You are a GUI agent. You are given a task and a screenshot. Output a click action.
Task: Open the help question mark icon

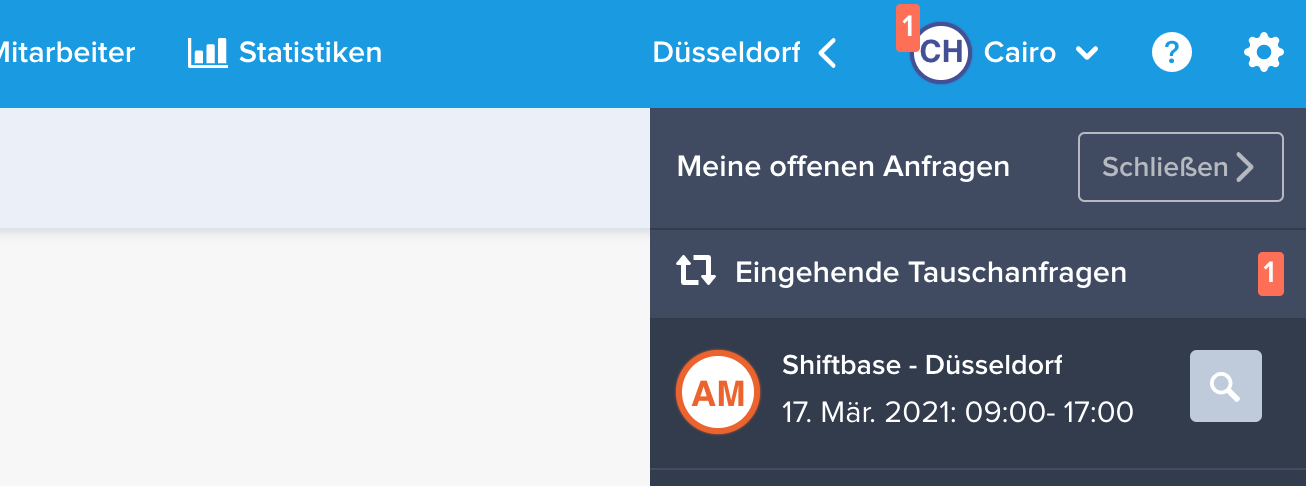pyautogui.click(x=1172, y=52)
